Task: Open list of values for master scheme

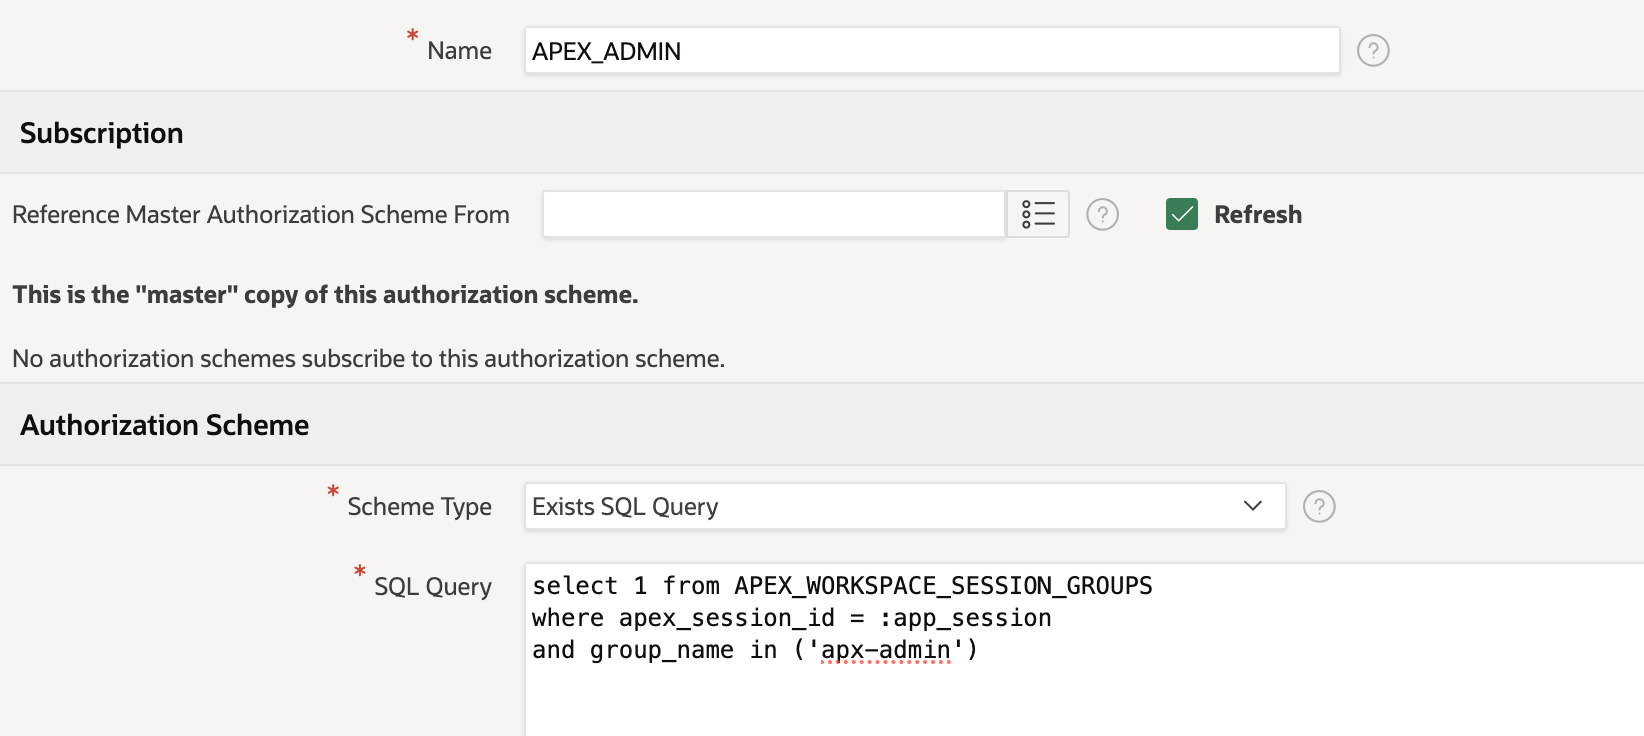Action: 1038,214
